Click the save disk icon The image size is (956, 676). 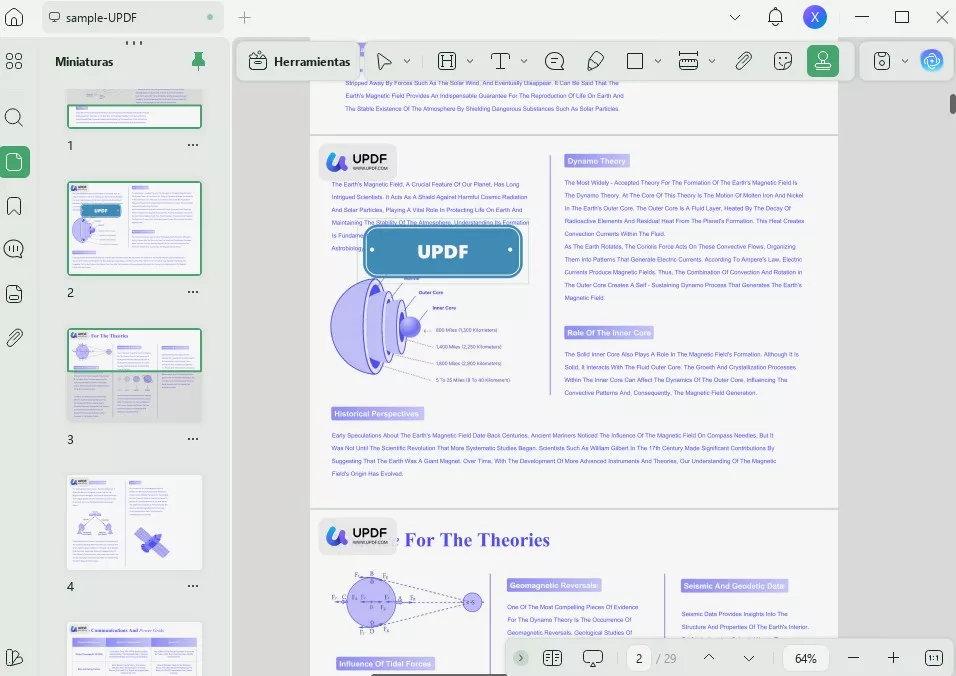pyautogui.click(x=882, y=61)
